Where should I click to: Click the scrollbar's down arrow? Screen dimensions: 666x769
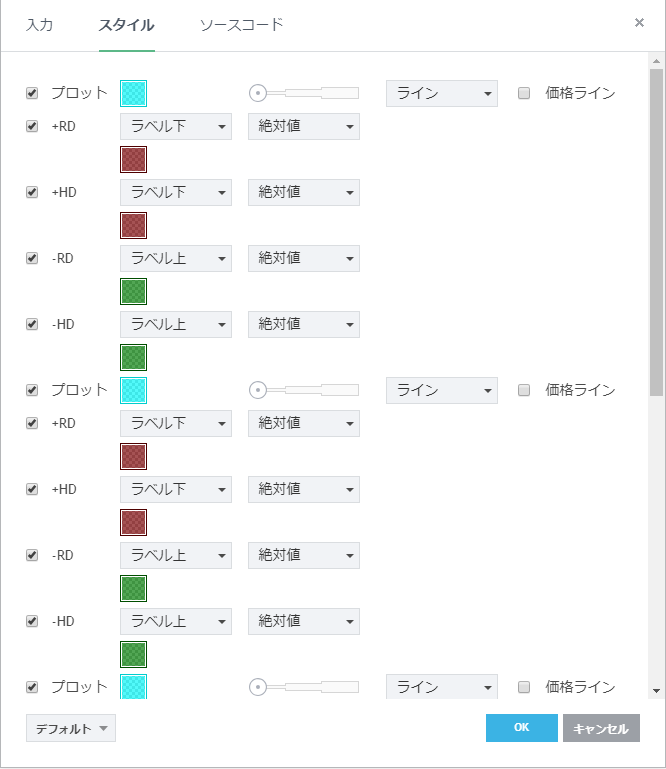[656, 690]
